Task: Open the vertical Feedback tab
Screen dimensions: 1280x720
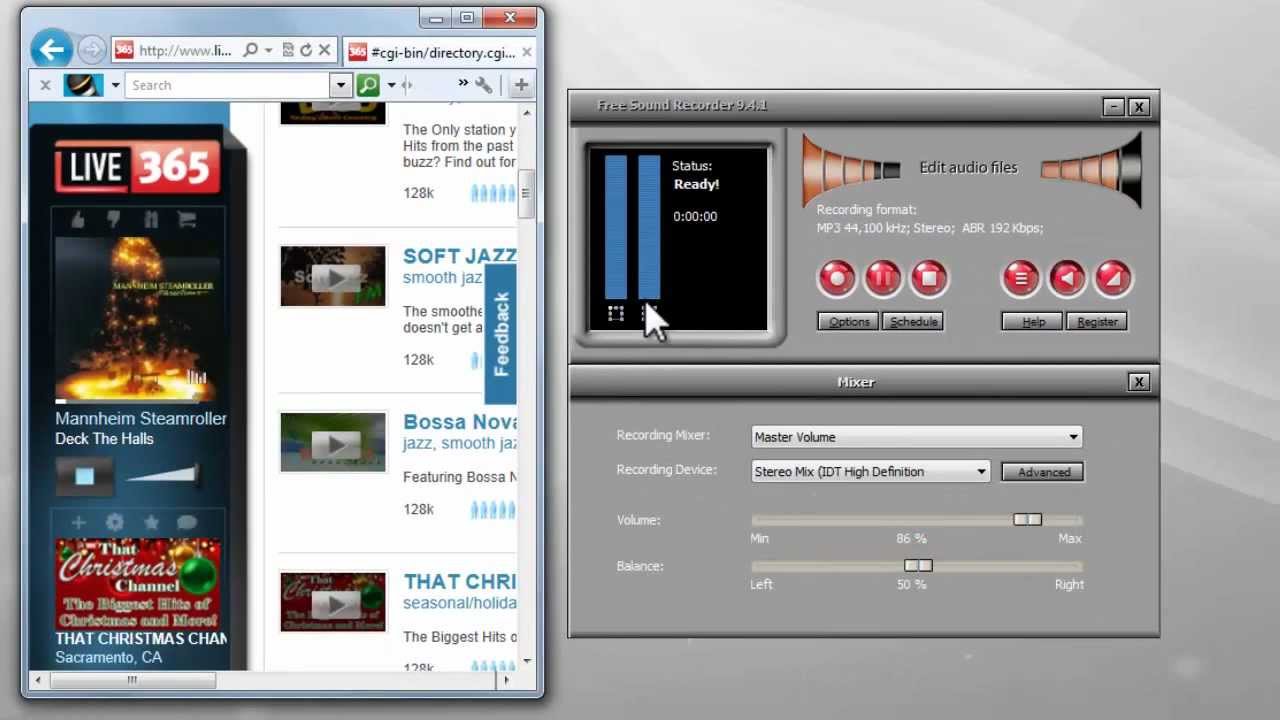Action: pyautogui.click(x=501, y=334)
